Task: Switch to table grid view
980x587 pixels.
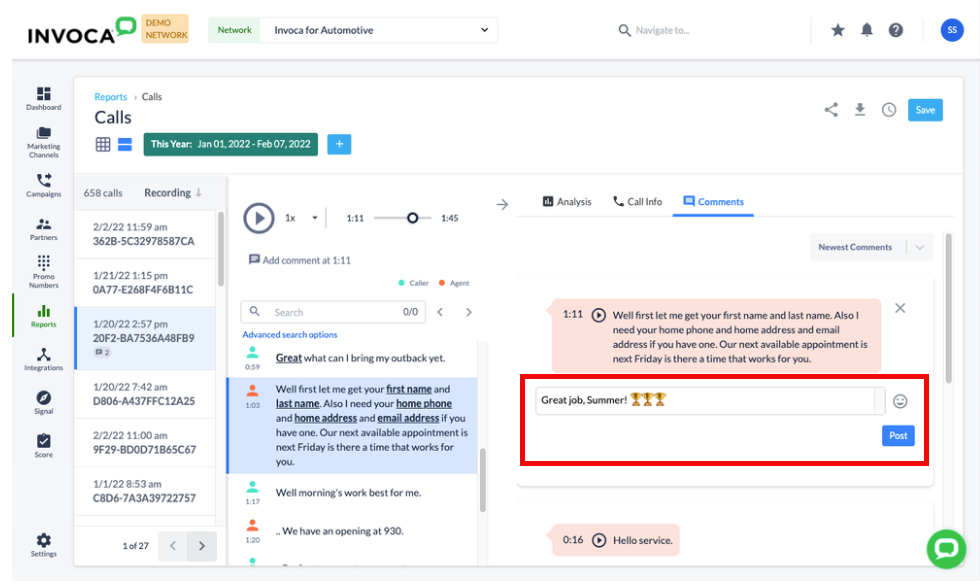Action: tap(102, 144)
